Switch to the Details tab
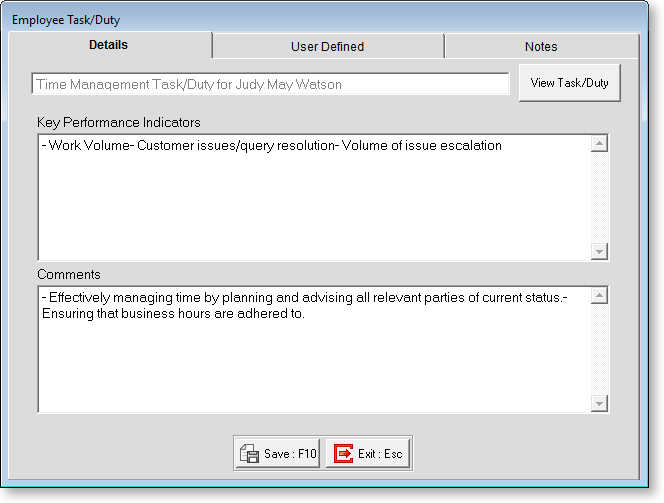 pos(108,45)
